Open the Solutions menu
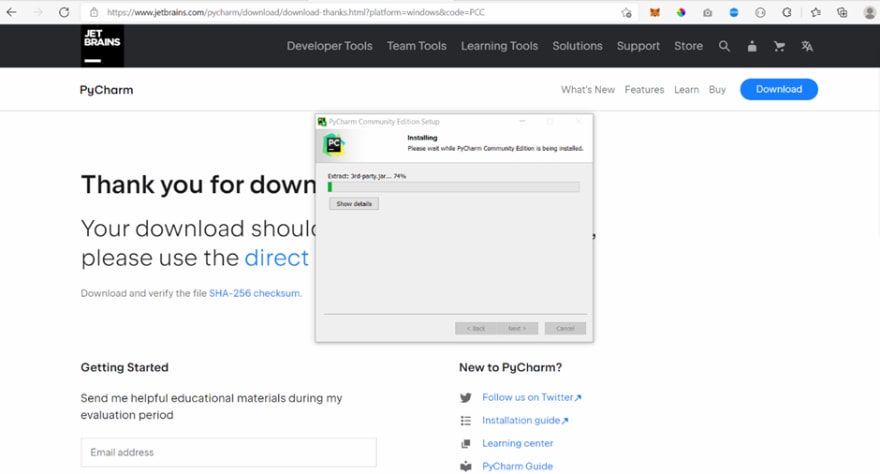Viewport: 880px width, 474px height. click(x=577, y=46)
